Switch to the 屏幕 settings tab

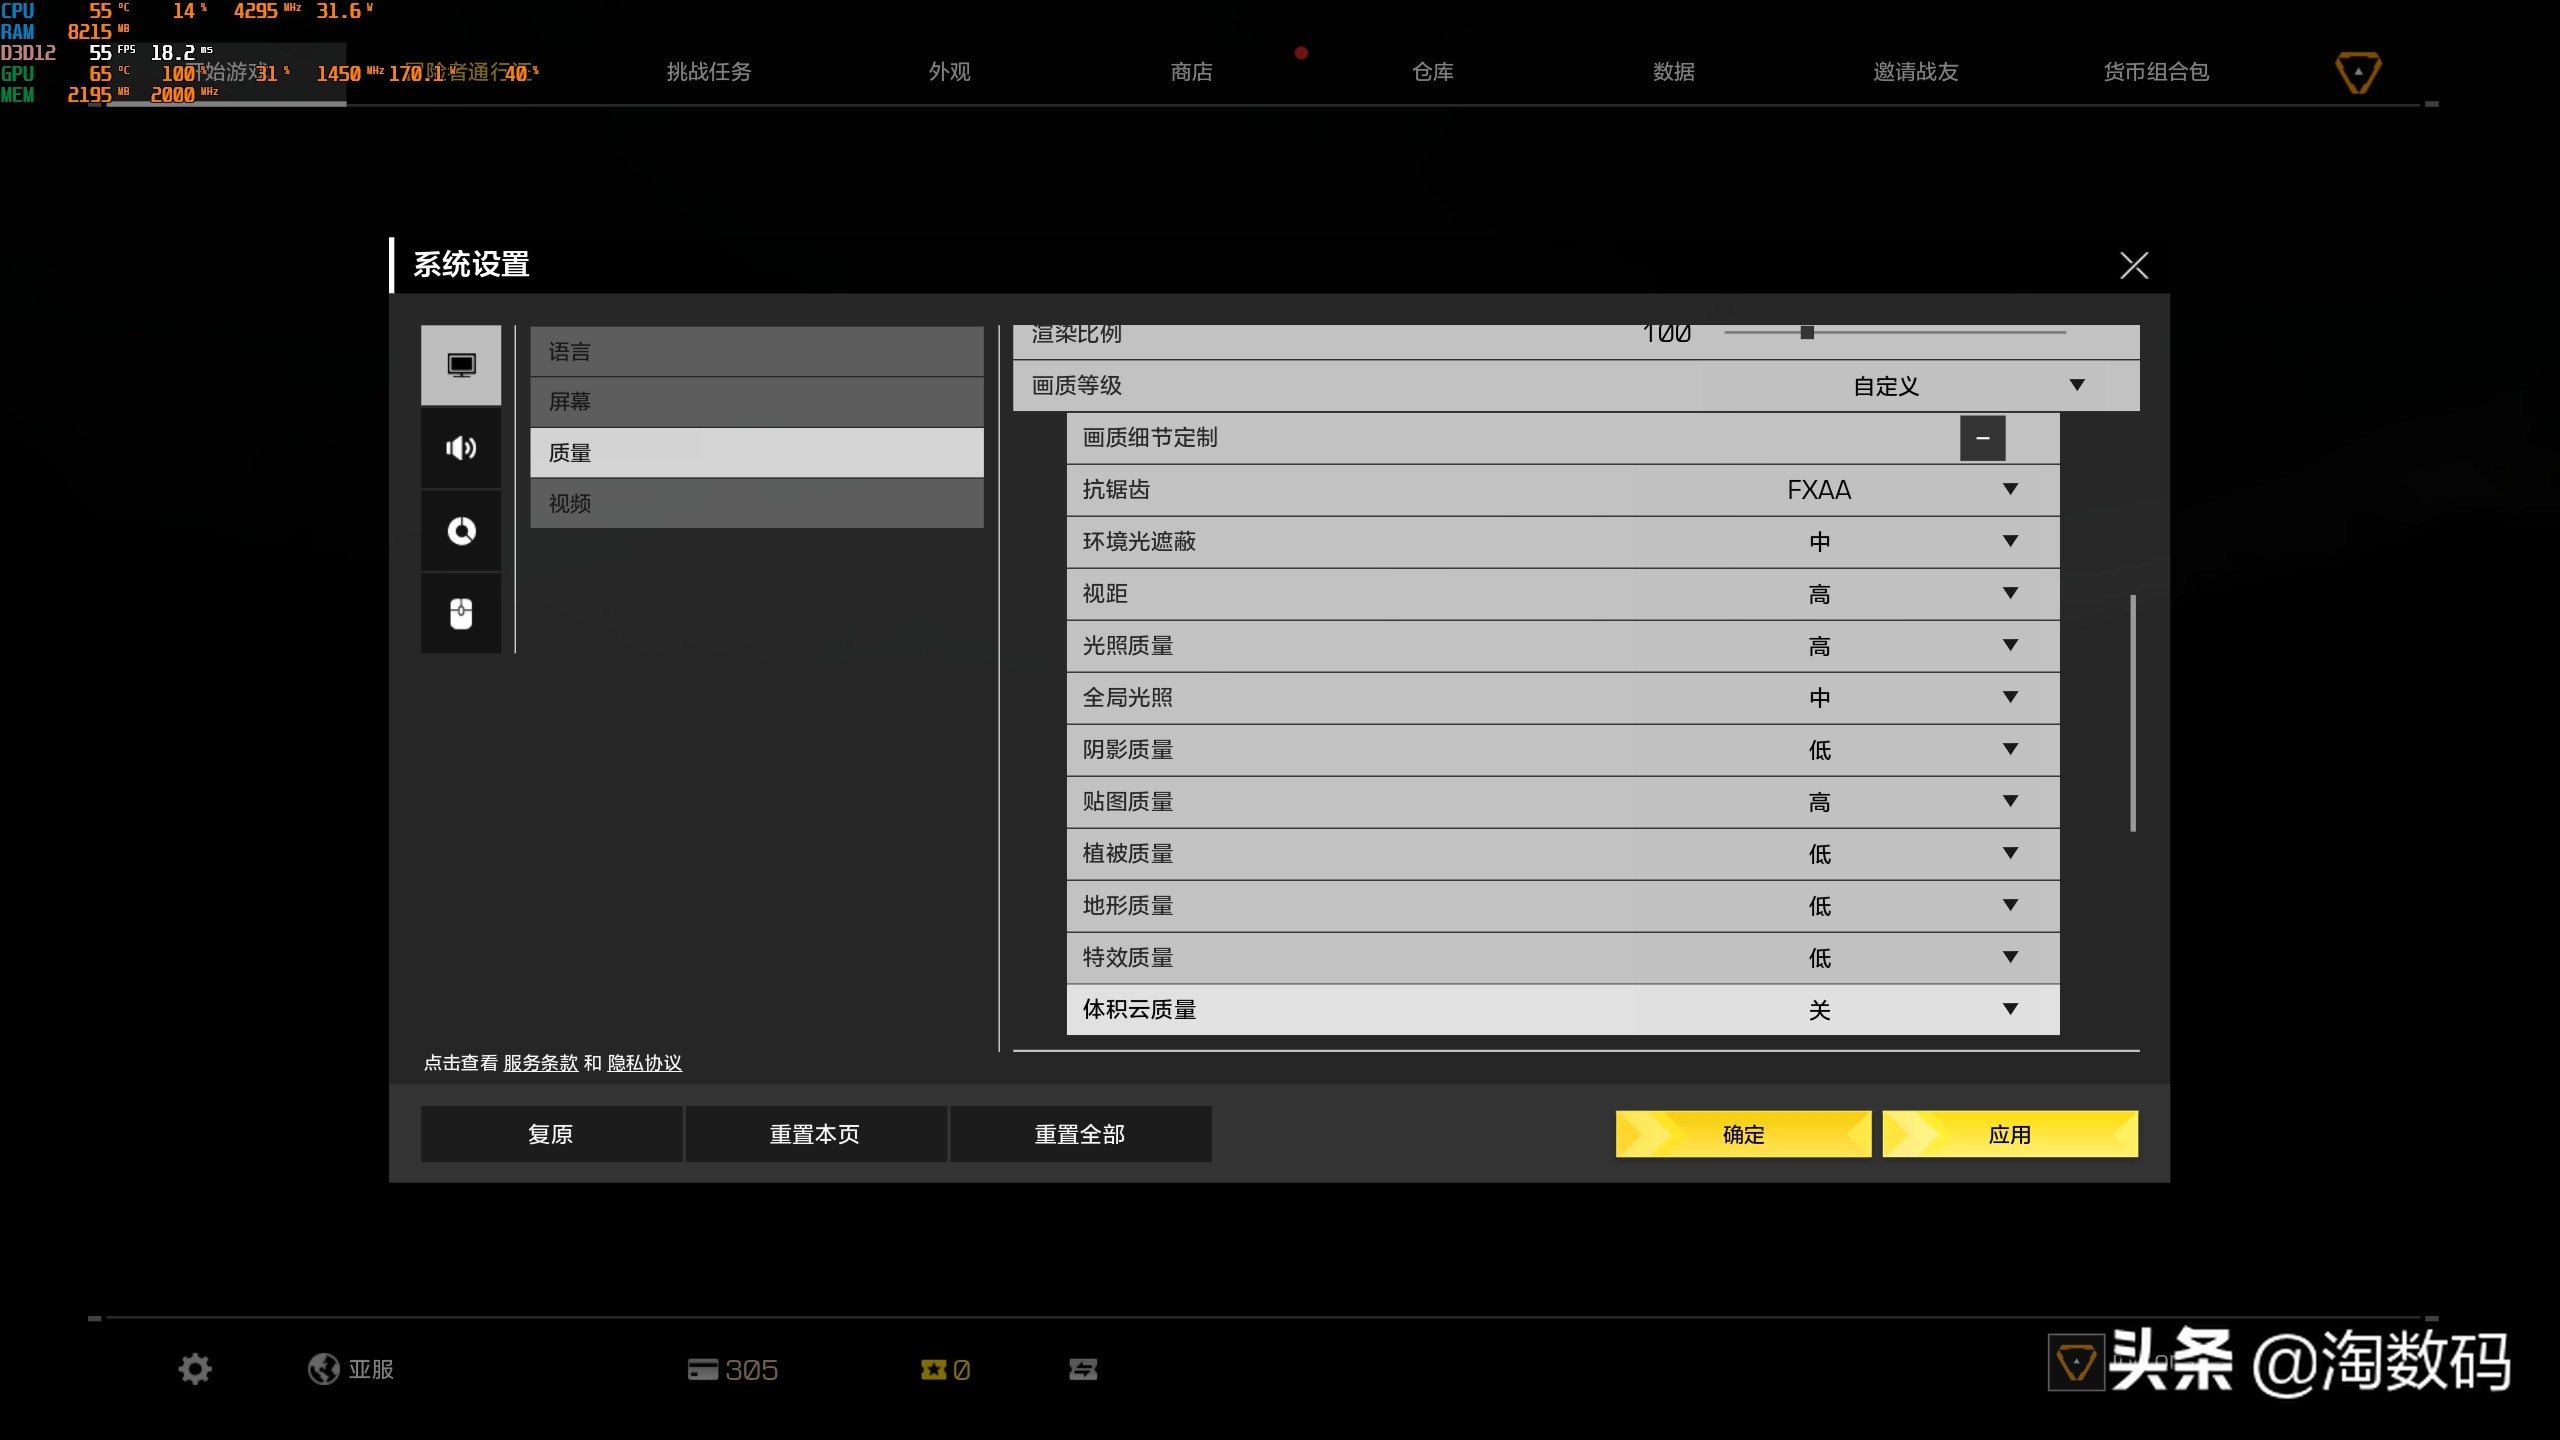pyautogui.click(x=756, y=402)
